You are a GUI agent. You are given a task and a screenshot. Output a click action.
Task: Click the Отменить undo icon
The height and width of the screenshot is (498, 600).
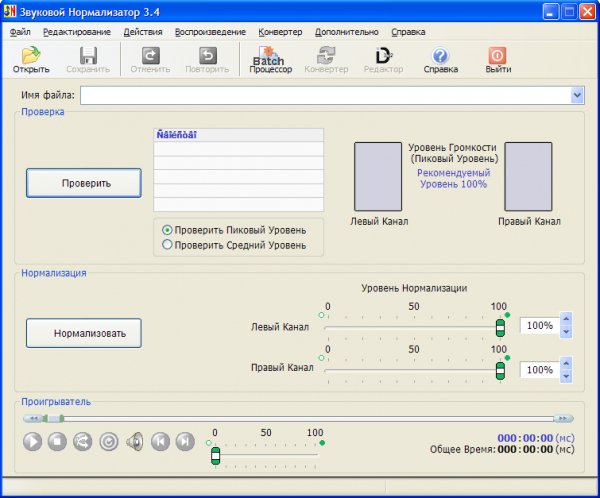pos(150,60)
